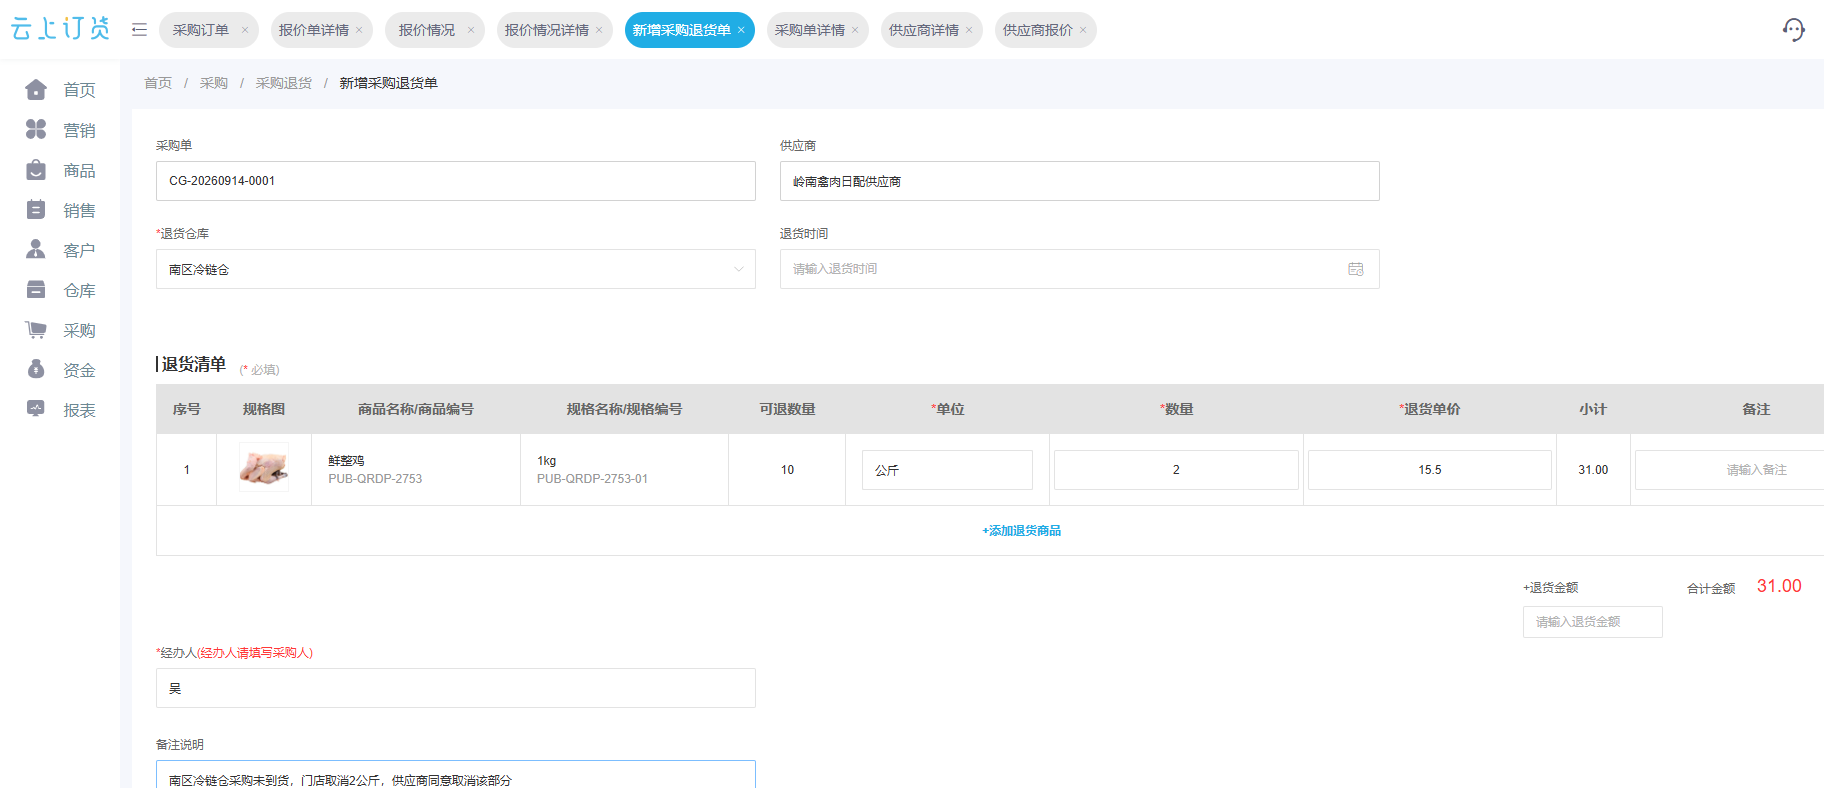Click the 云上订货 logo
Image resolution: width=1824 pixels, height=788 pixels.
point(60,29)
